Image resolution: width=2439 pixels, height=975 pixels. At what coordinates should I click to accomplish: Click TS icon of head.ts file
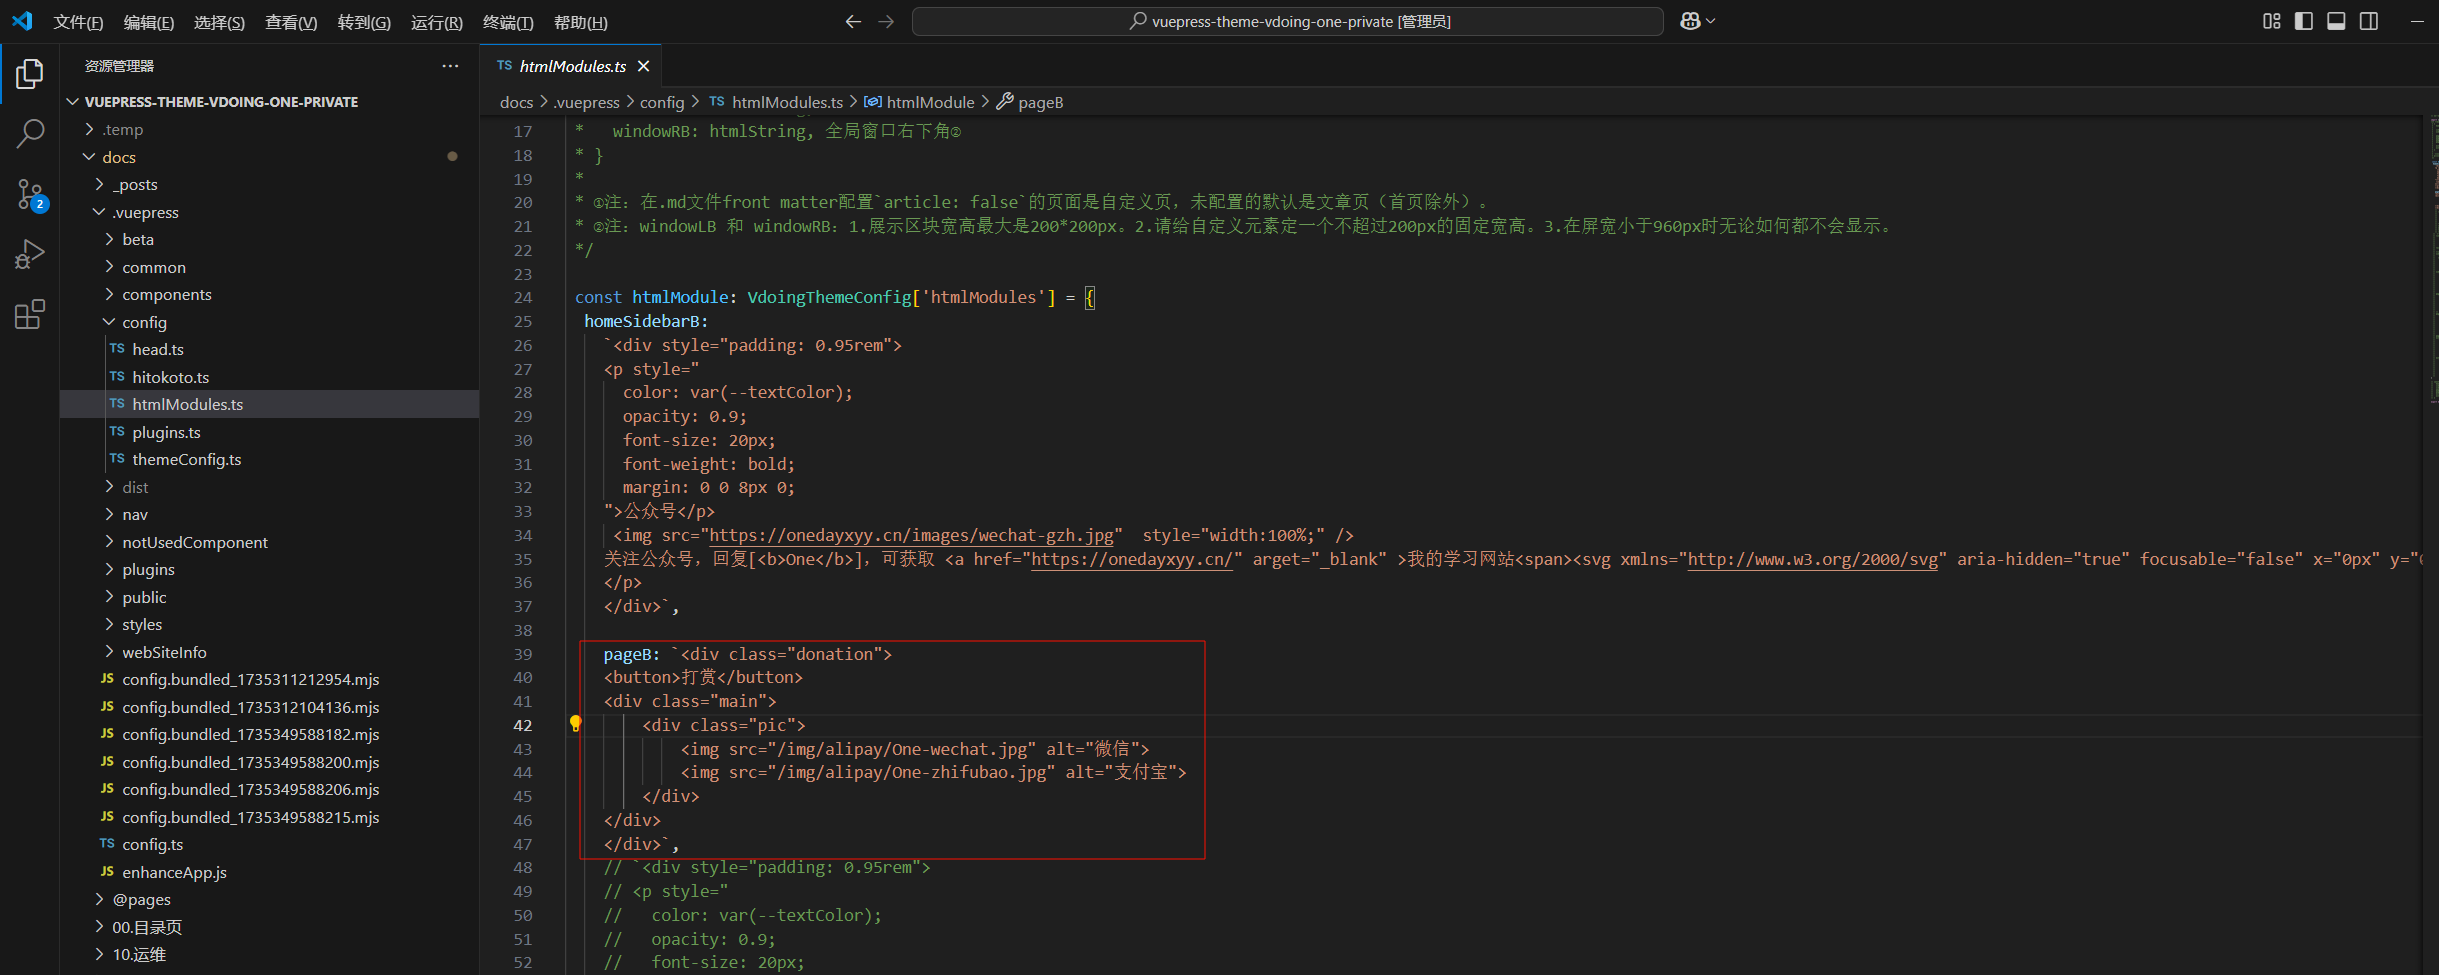tap(117, 349)
